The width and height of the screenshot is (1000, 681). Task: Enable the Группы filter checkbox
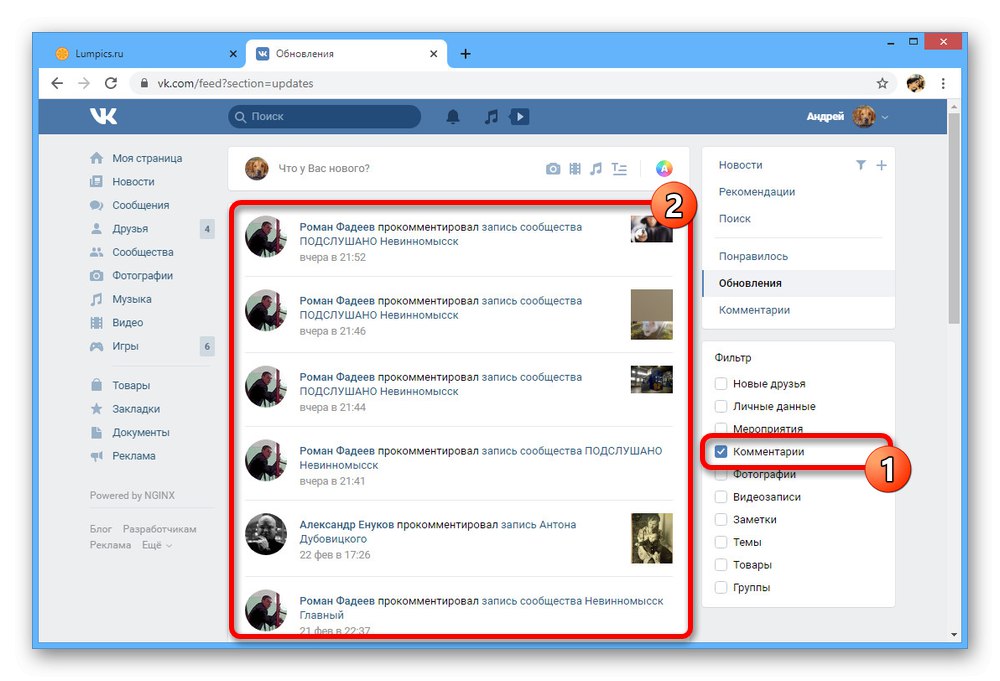[x=721, y=587]
